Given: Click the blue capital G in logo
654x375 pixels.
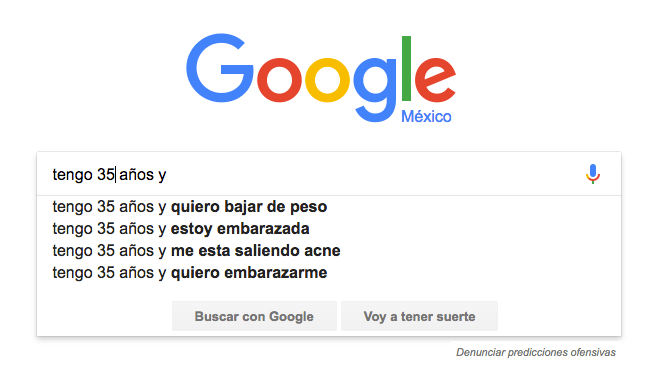Looking at the screenshot, I should (220, 68).
